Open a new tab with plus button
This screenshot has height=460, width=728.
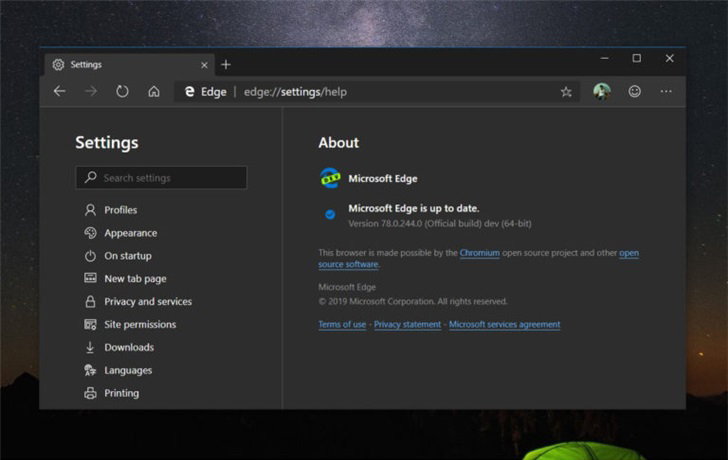(x=226, y=64)
